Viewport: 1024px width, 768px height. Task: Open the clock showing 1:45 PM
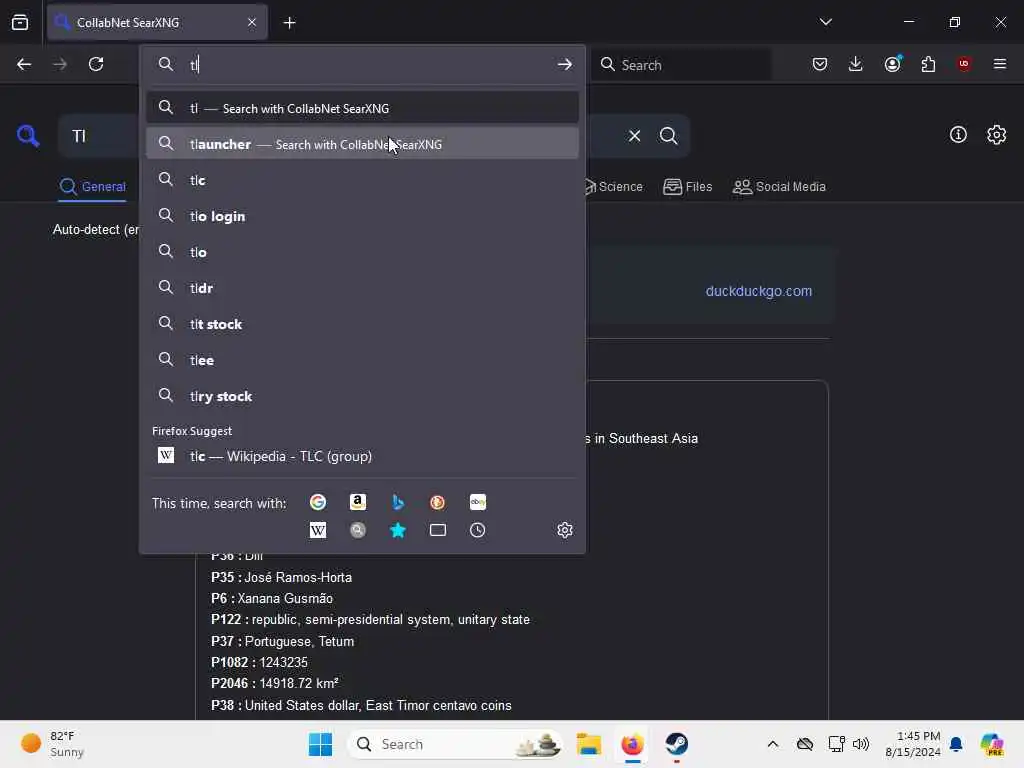pyautogui.click(x=914, y=744)
